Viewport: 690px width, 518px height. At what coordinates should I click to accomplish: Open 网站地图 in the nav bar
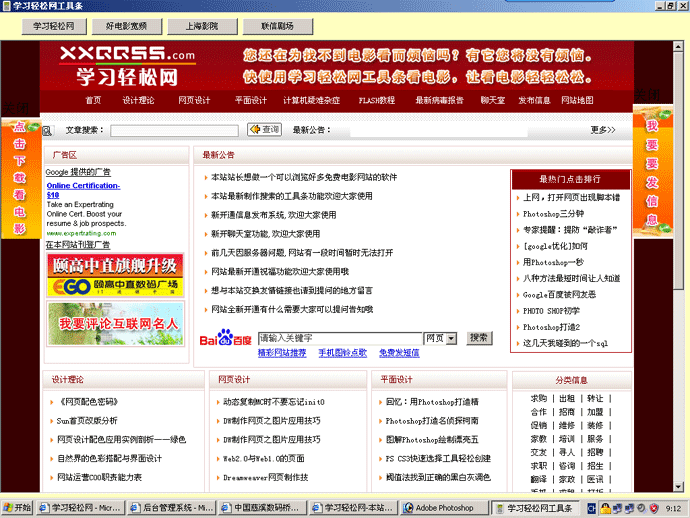pos(577,100)
